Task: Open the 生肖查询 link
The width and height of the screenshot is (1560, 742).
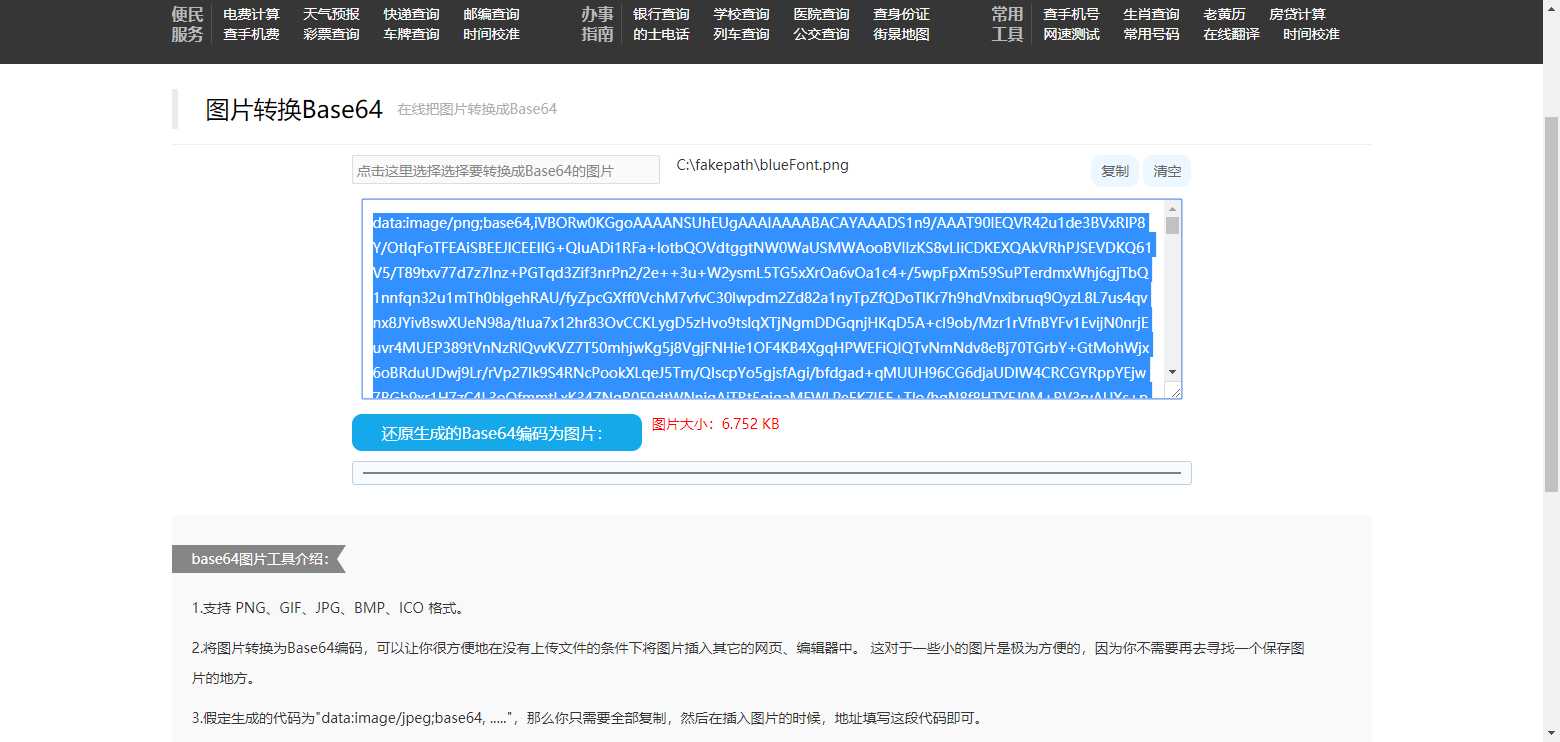Action: (x=1151, y=14)
